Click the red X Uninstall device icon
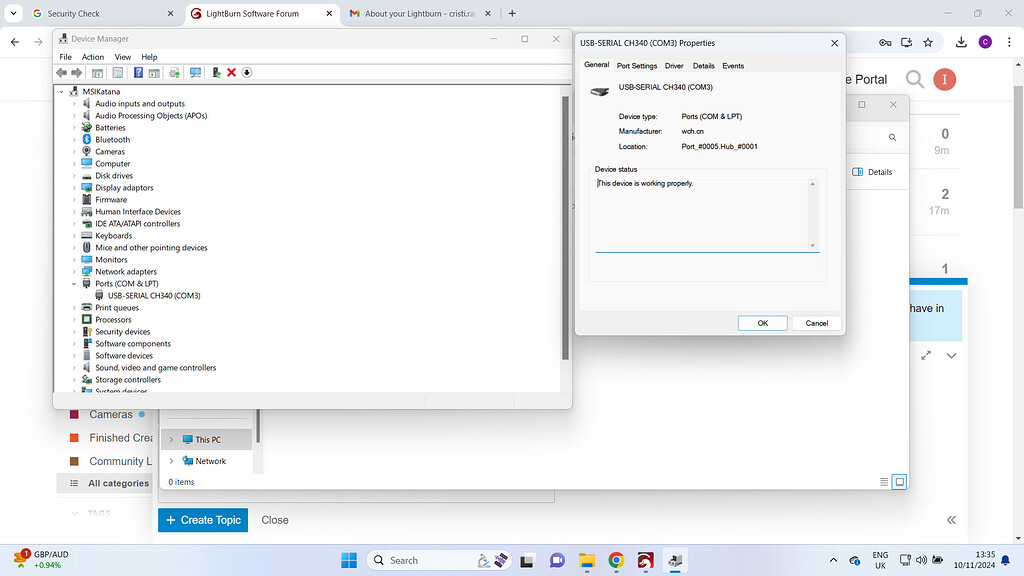The width and height of the screenshot is (1024, 576). pos(231,72)
